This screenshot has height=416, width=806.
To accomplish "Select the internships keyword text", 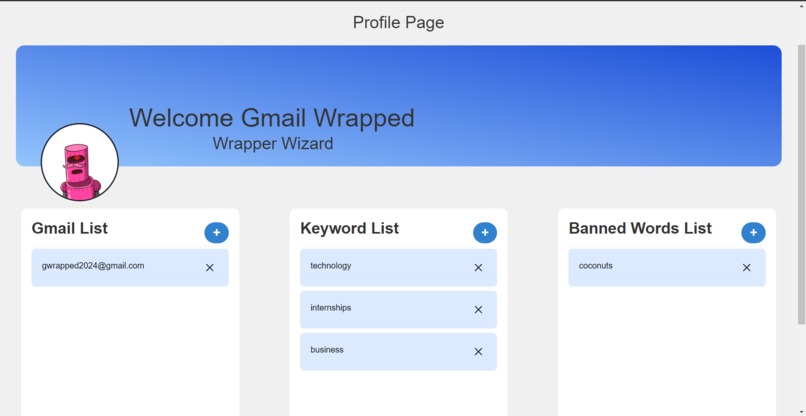I will [x=331, y=308].
